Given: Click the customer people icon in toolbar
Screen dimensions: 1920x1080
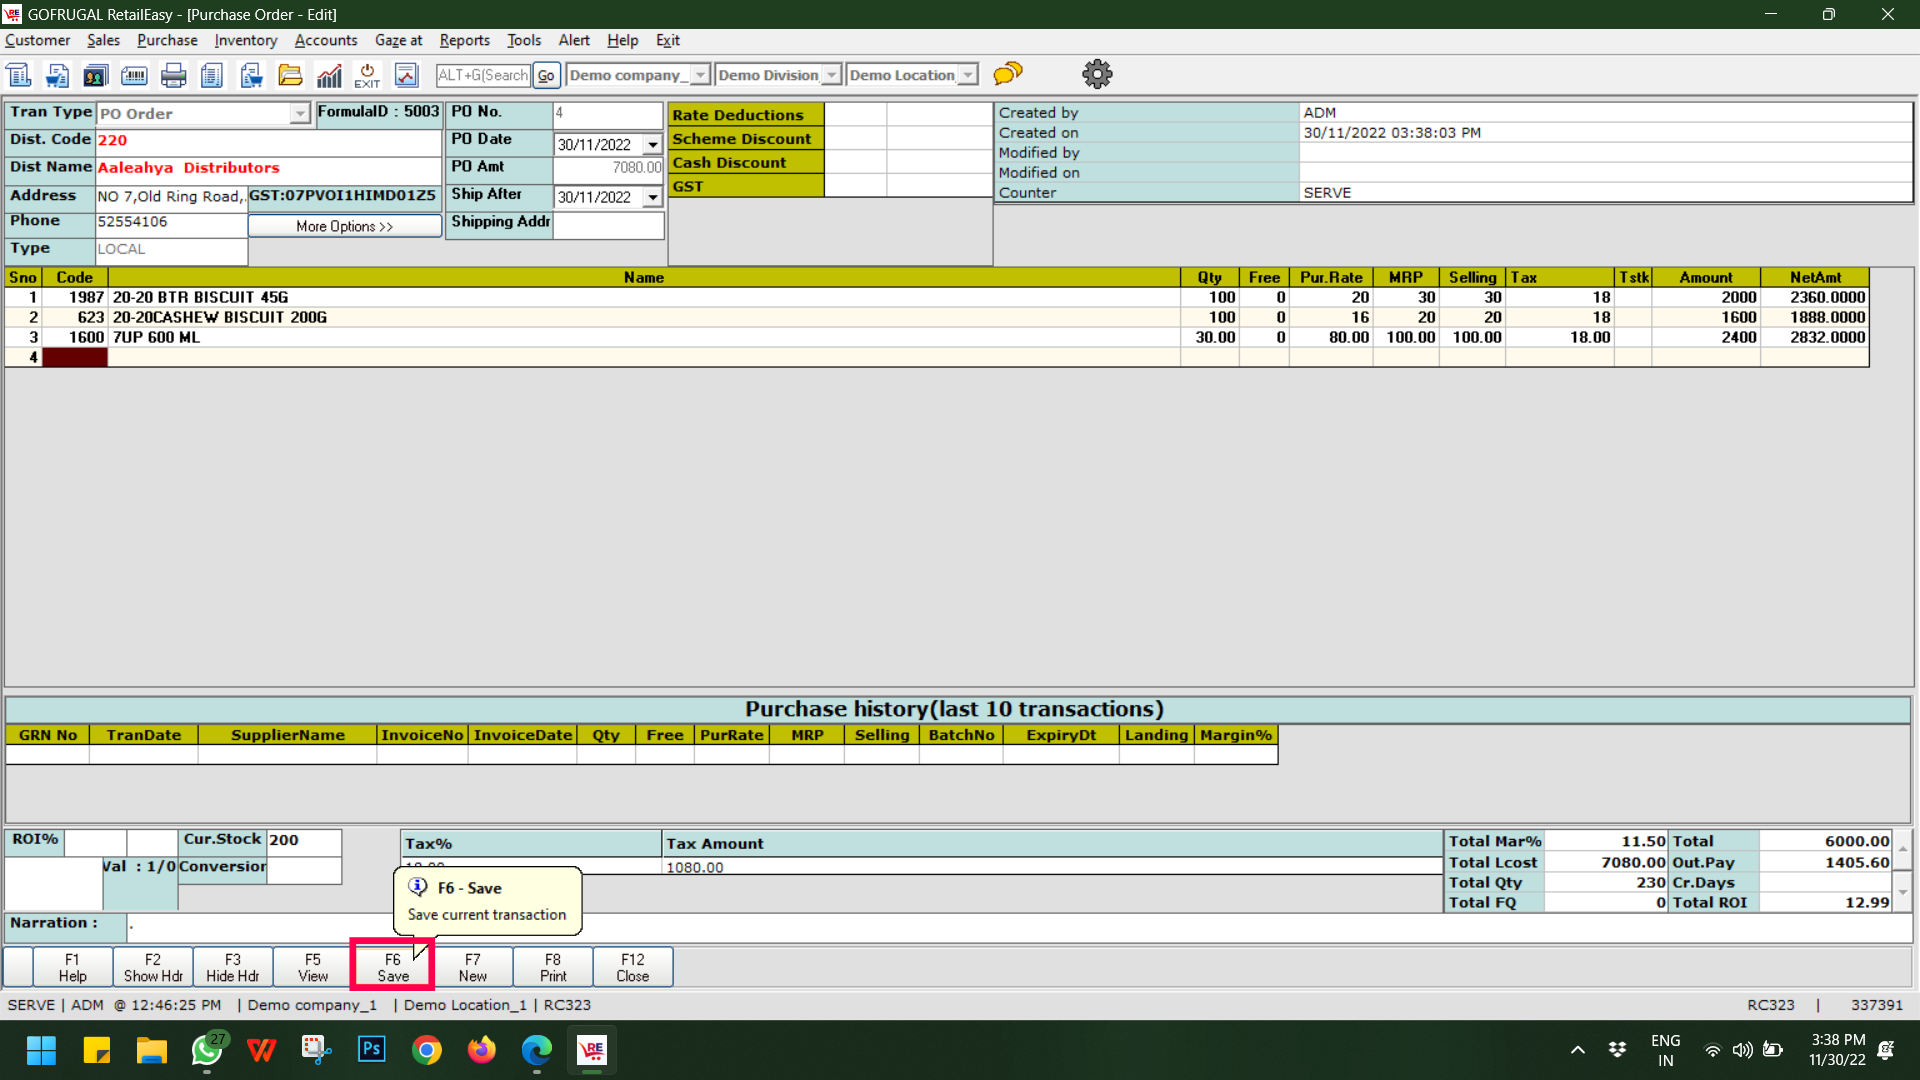Looking at the screenshot, I should point(95,75).
